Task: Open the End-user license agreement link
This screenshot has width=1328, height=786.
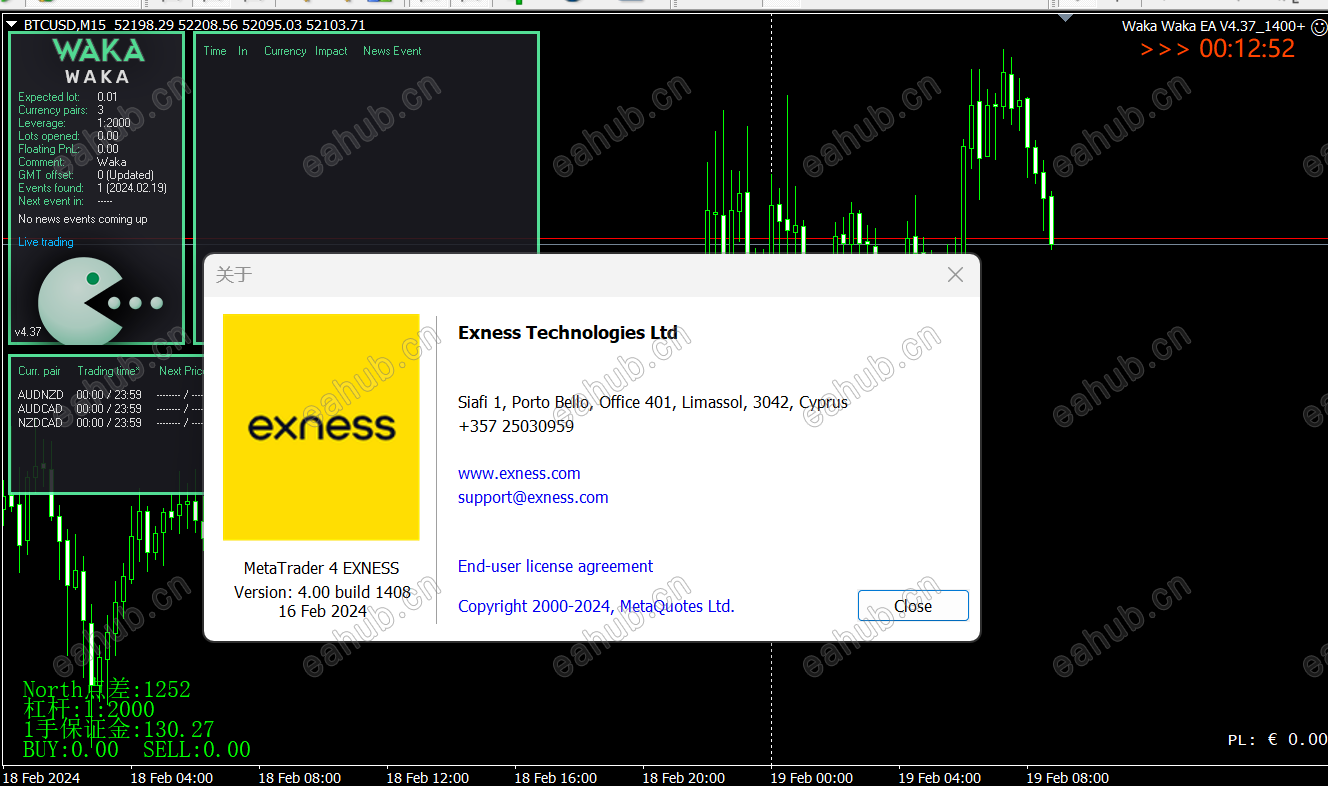Action: coord(555,567)
